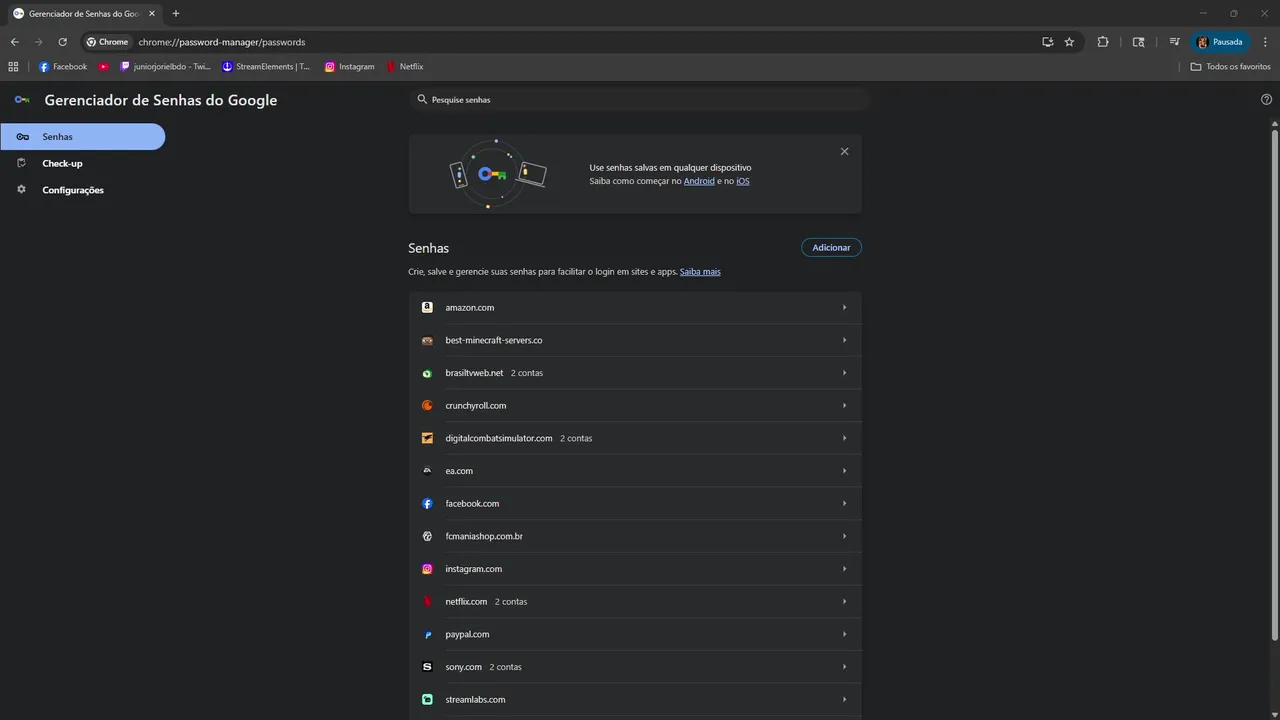This screenshot has height=720, width=1280.
Task: Open the Netflix bookmark in bookmarks bar
Action: pyautogui.click(x=405, y=67)
